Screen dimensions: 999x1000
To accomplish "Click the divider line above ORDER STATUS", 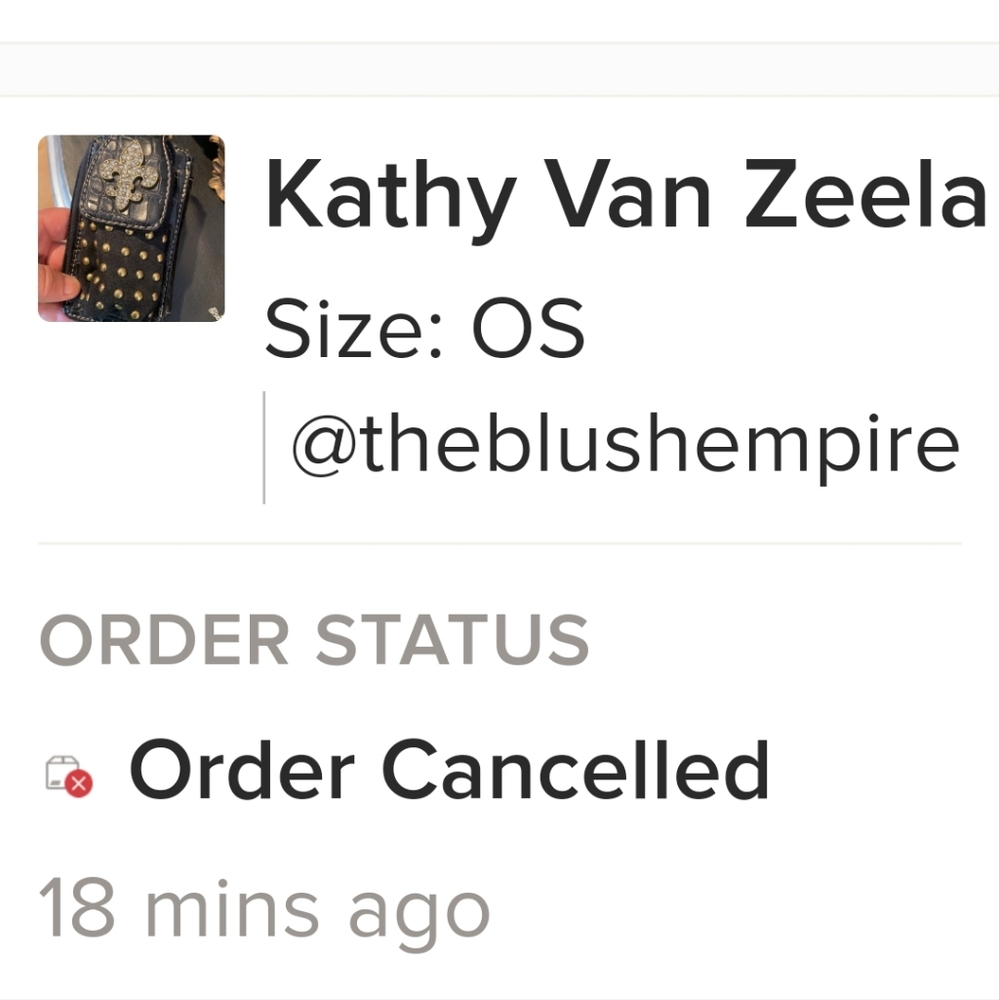I will 500,543.
